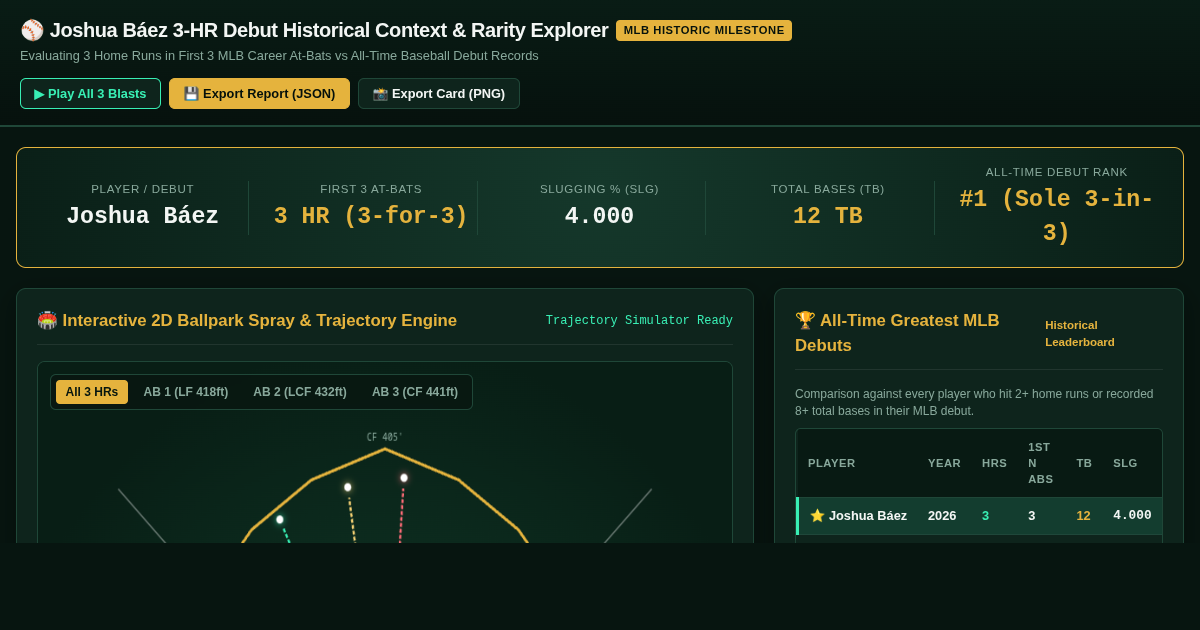1200x630 pixels.
Task: Click the 4.000 SLG cell in leaderboard row
Action: pyautogui.click(x=1132, y=516)
